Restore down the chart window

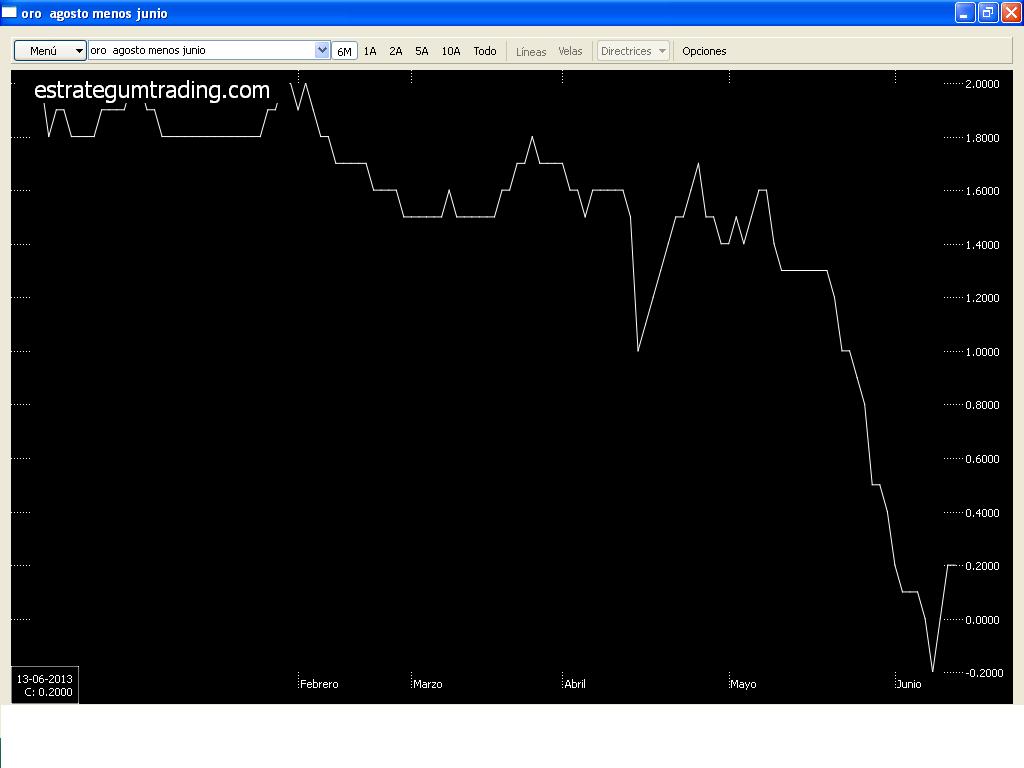pyautogui.click(x=988, y=12)
